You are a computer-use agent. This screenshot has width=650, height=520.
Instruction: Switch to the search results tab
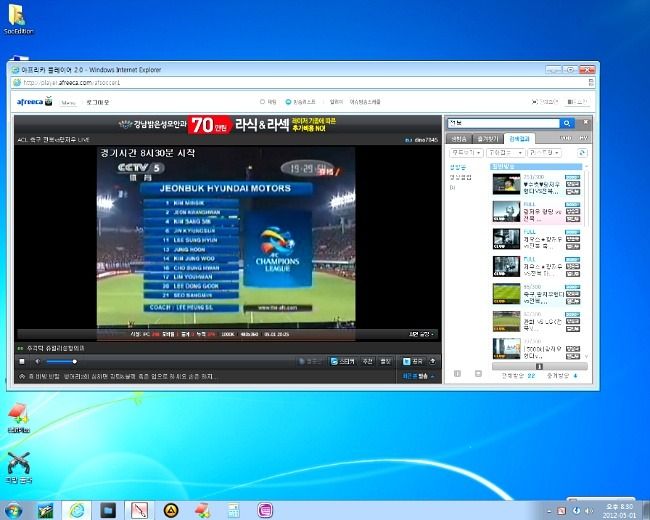tap(519, 139)
